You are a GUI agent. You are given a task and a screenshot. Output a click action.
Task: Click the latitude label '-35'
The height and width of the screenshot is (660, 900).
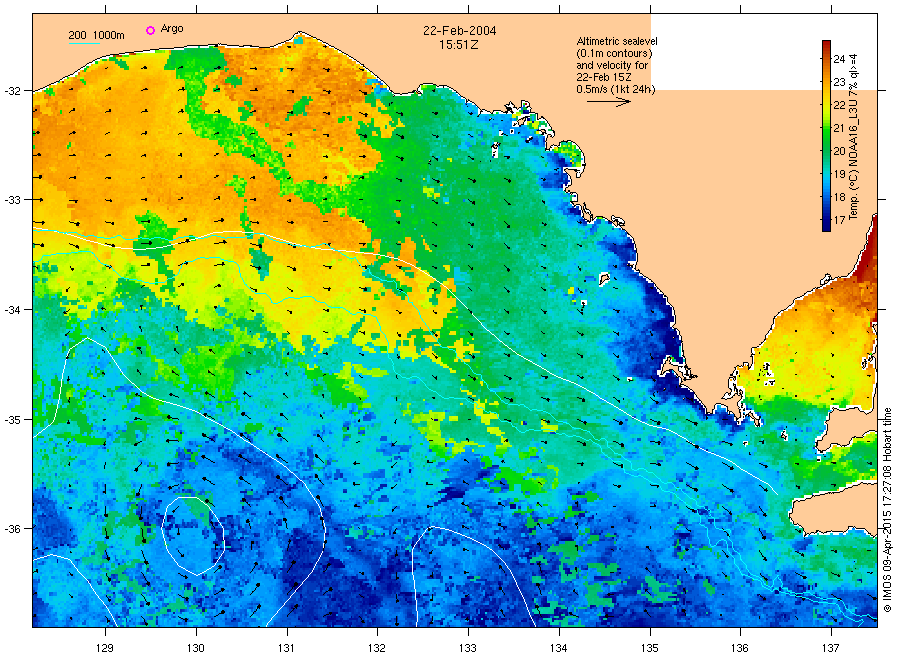[12, 420]
